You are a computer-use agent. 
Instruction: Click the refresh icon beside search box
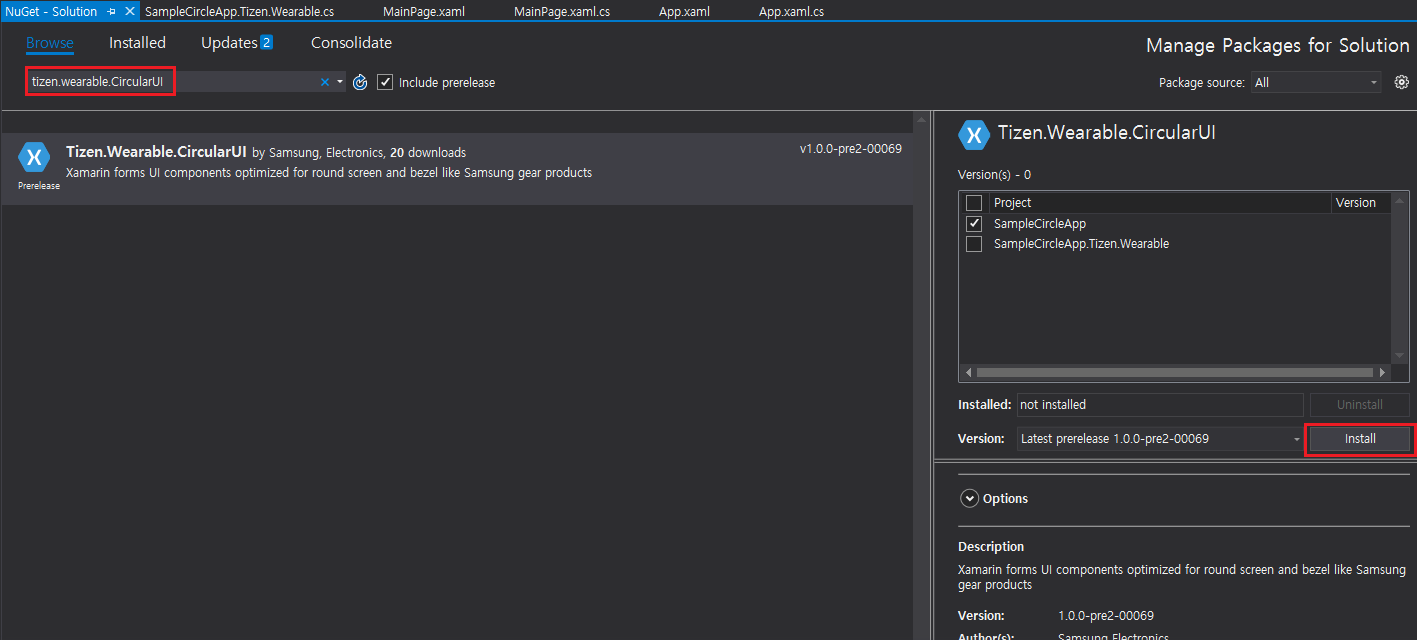click(x=360, y=82)
